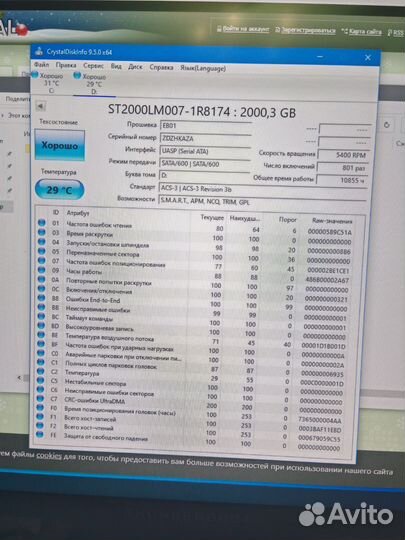Screen dimensions: 405x540
Task: Click the transfer mode field SATA/600
Action: [205, 164]
